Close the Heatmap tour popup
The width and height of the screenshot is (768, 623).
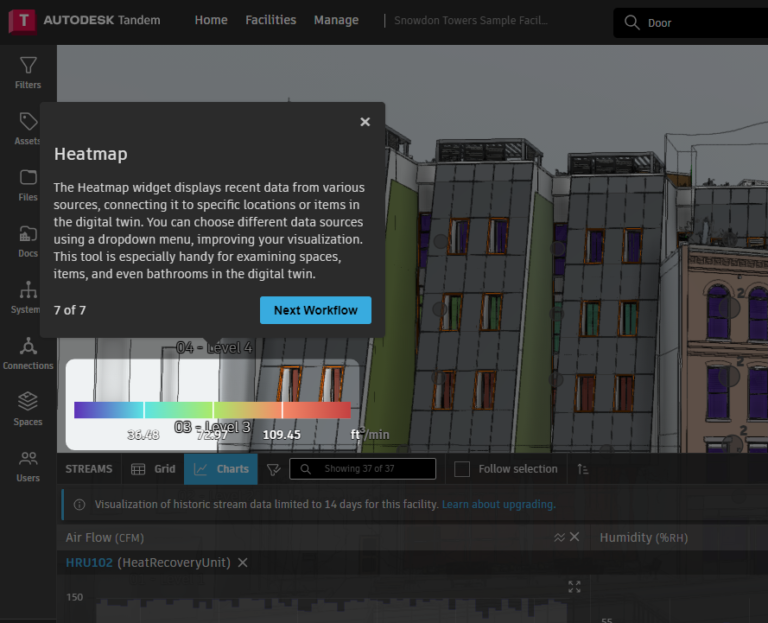point(365,122)
